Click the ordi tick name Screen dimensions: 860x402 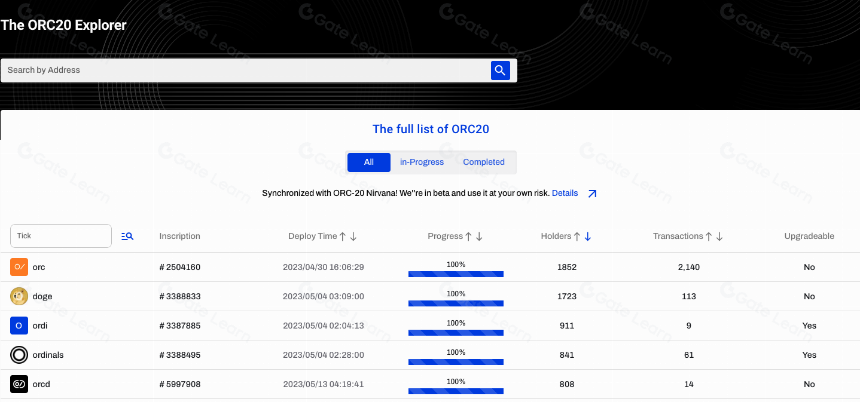(x=40, y=326)
